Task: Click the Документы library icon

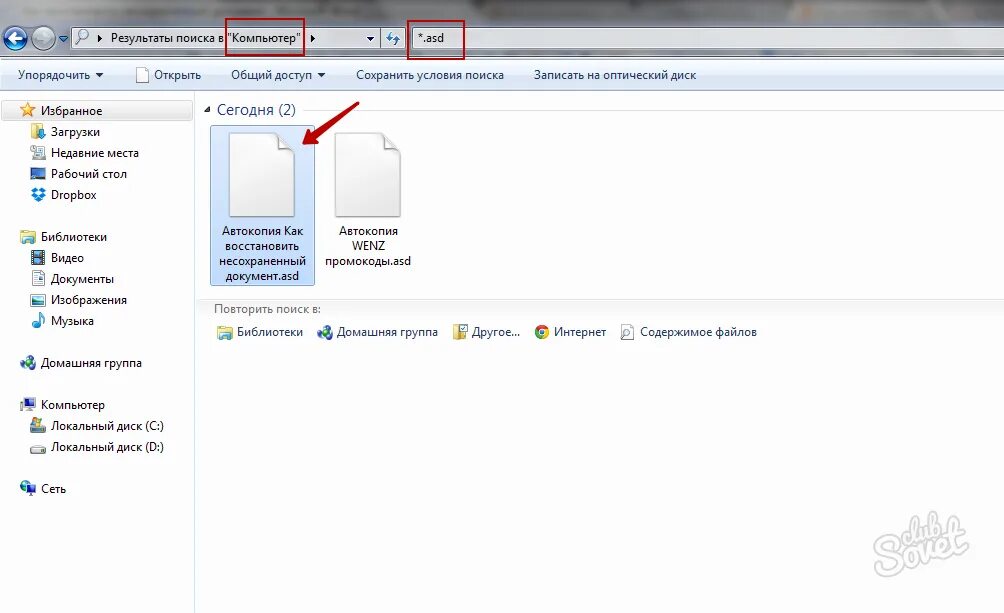Action: point(38,279)
